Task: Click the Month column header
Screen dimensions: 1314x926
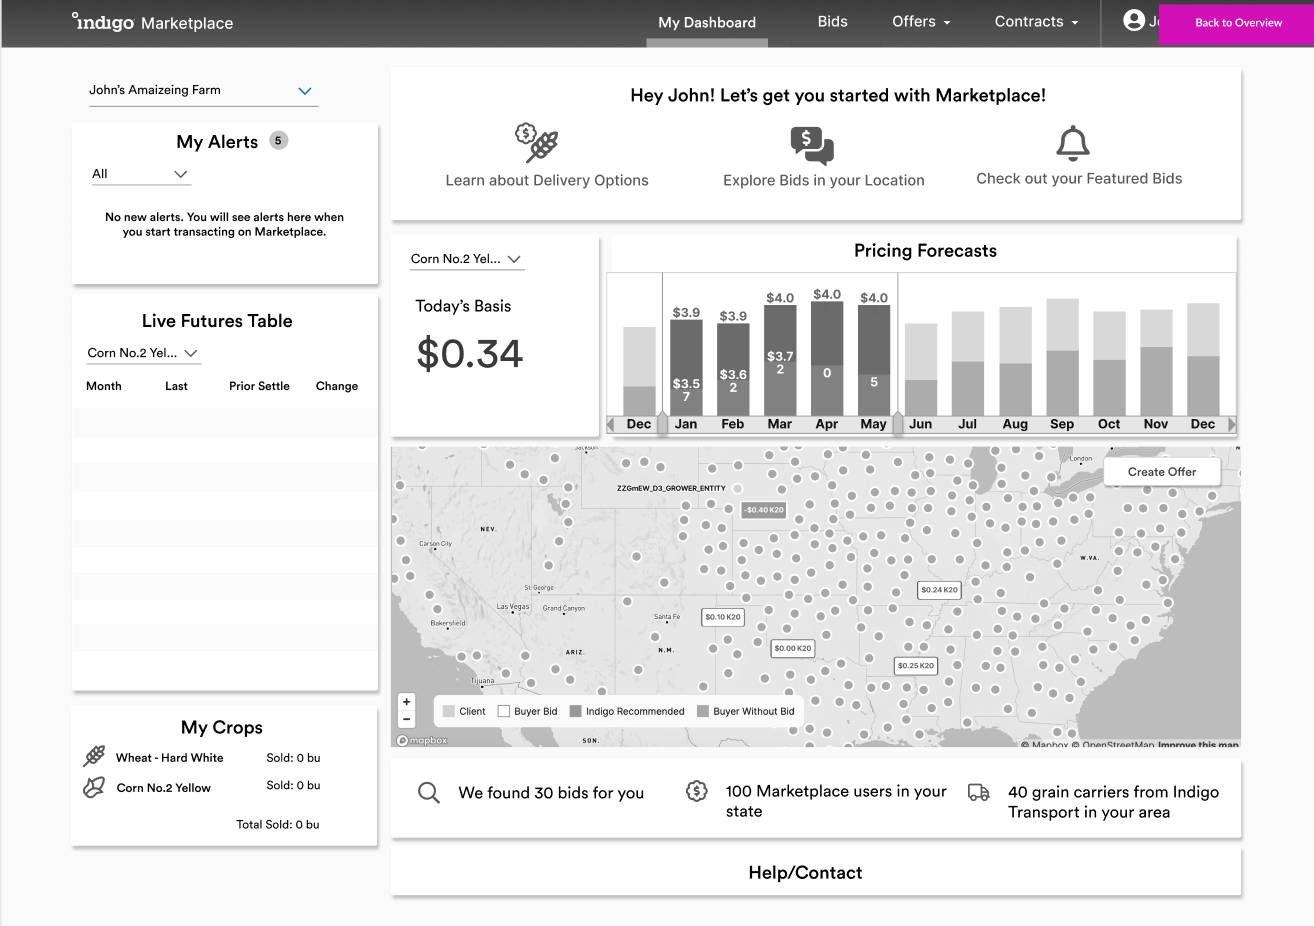Action: (104, 386)
